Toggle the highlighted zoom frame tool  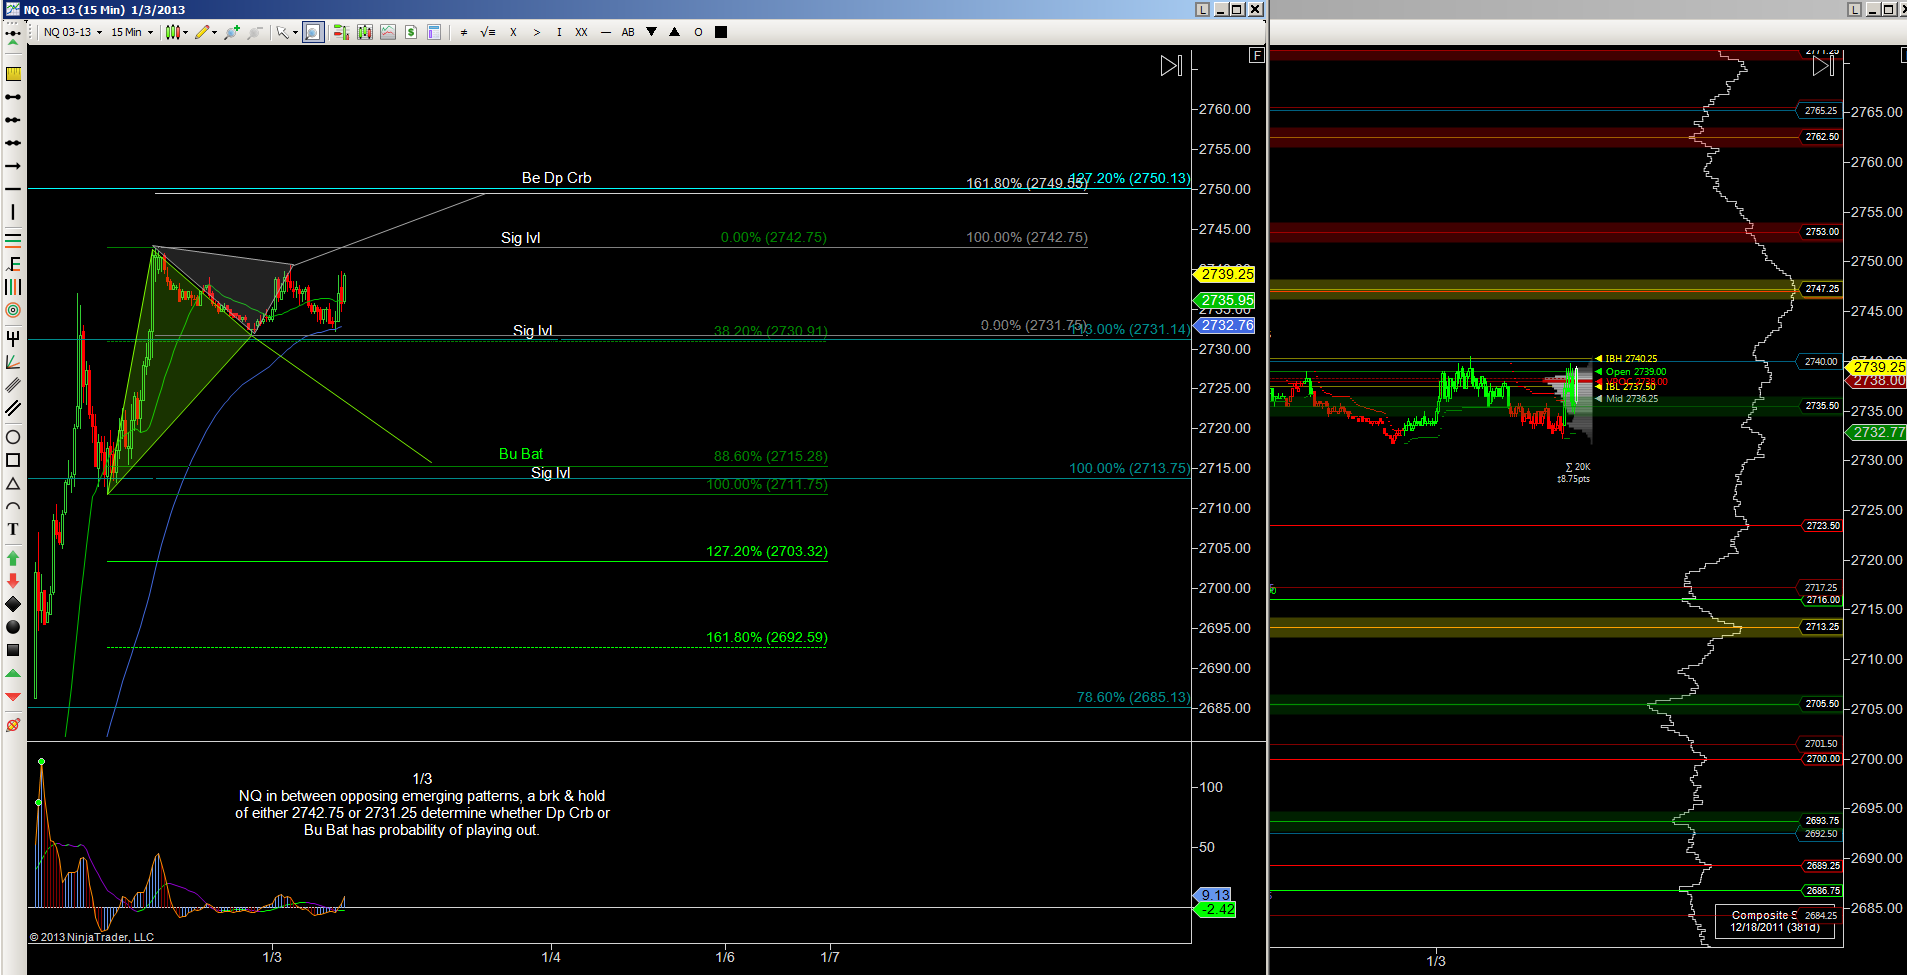(313, 32)
